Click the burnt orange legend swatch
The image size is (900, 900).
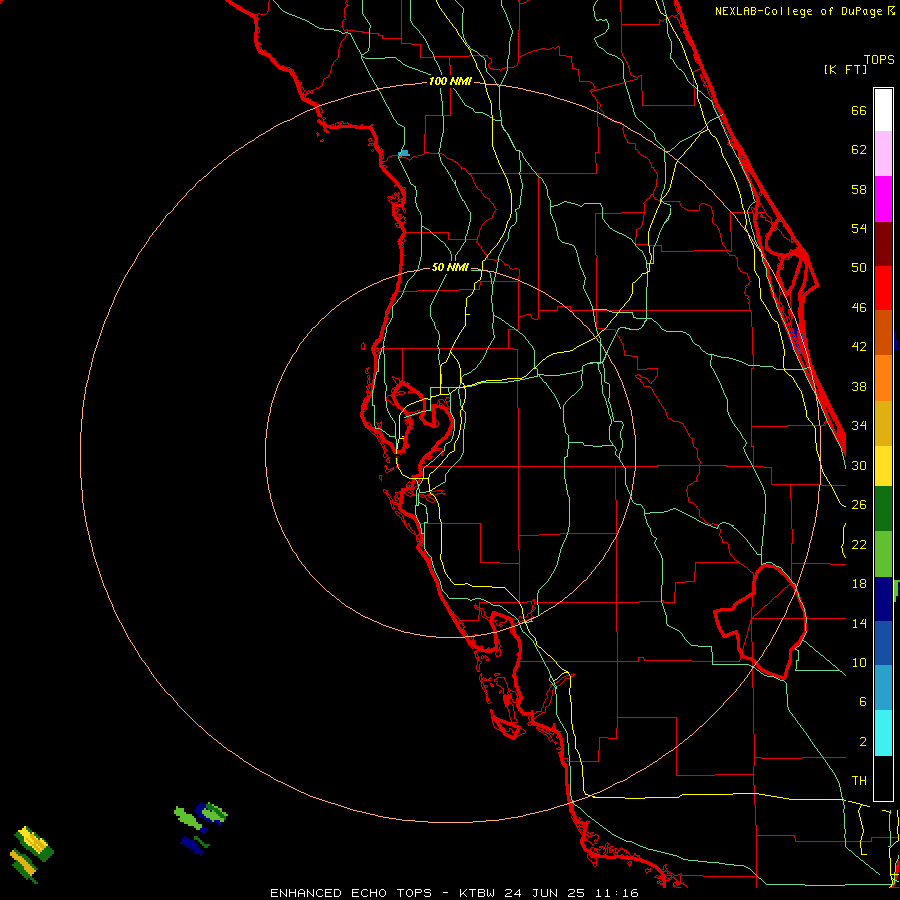[x=883, y=333]
